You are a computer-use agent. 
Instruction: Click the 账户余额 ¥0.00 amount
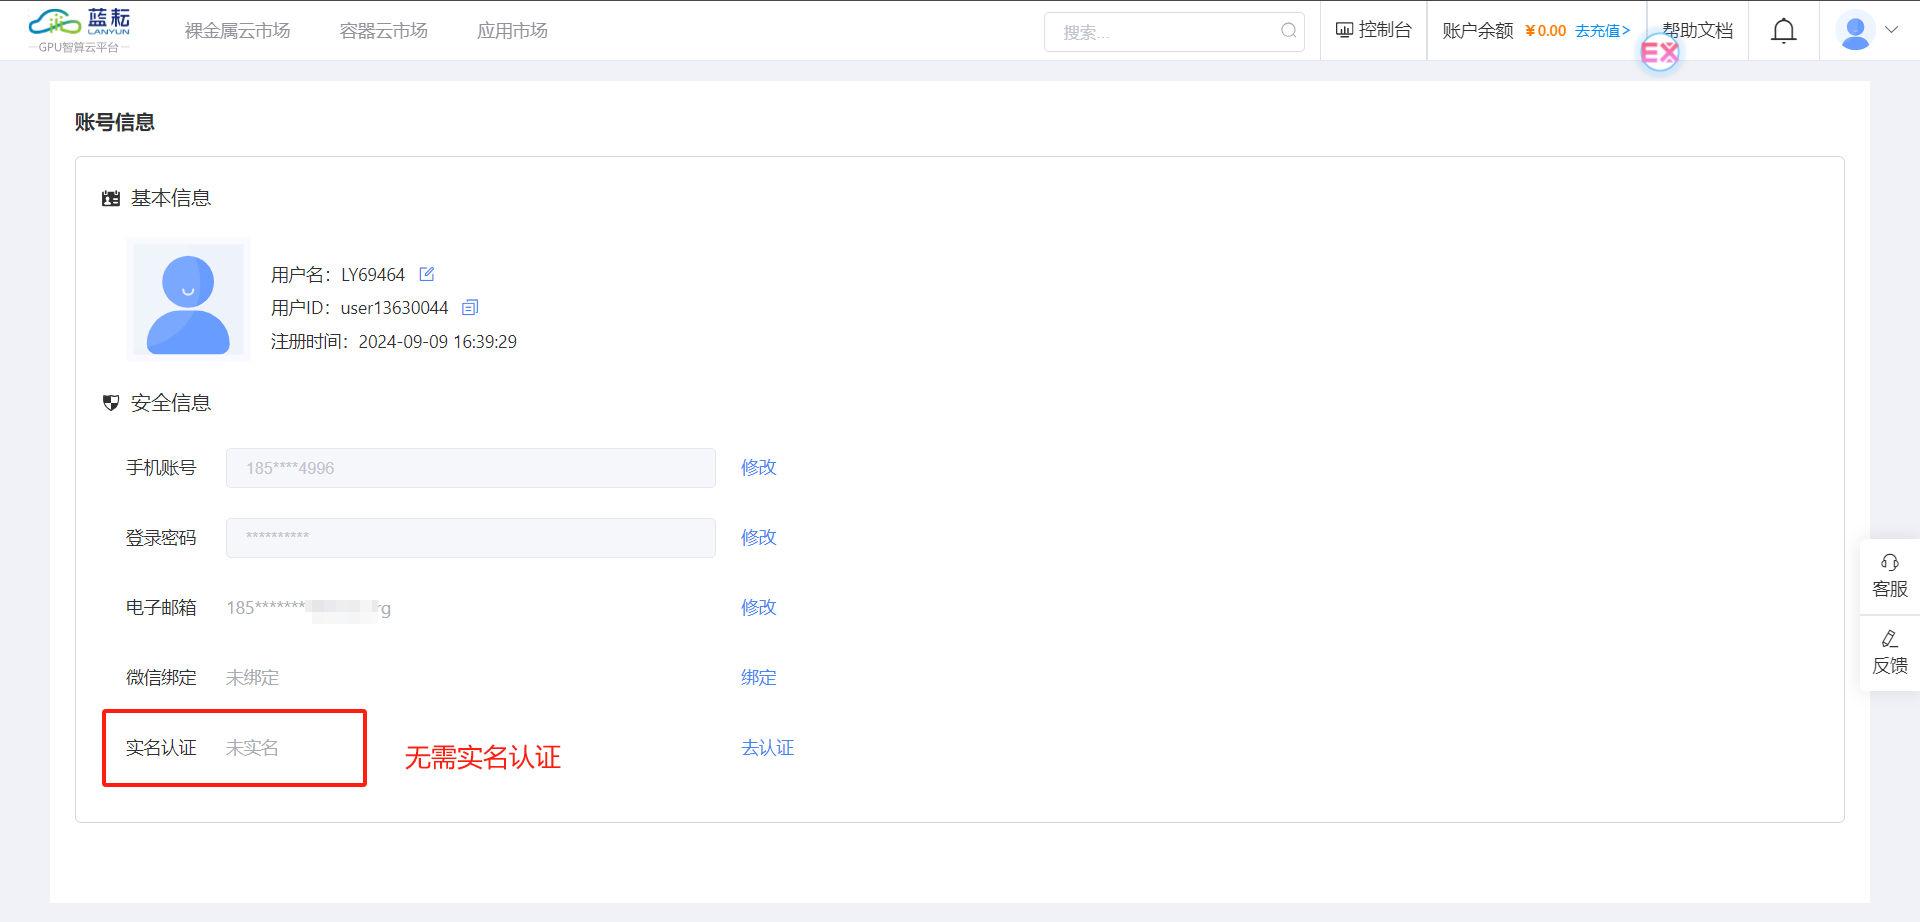(x=1546, y=31)
